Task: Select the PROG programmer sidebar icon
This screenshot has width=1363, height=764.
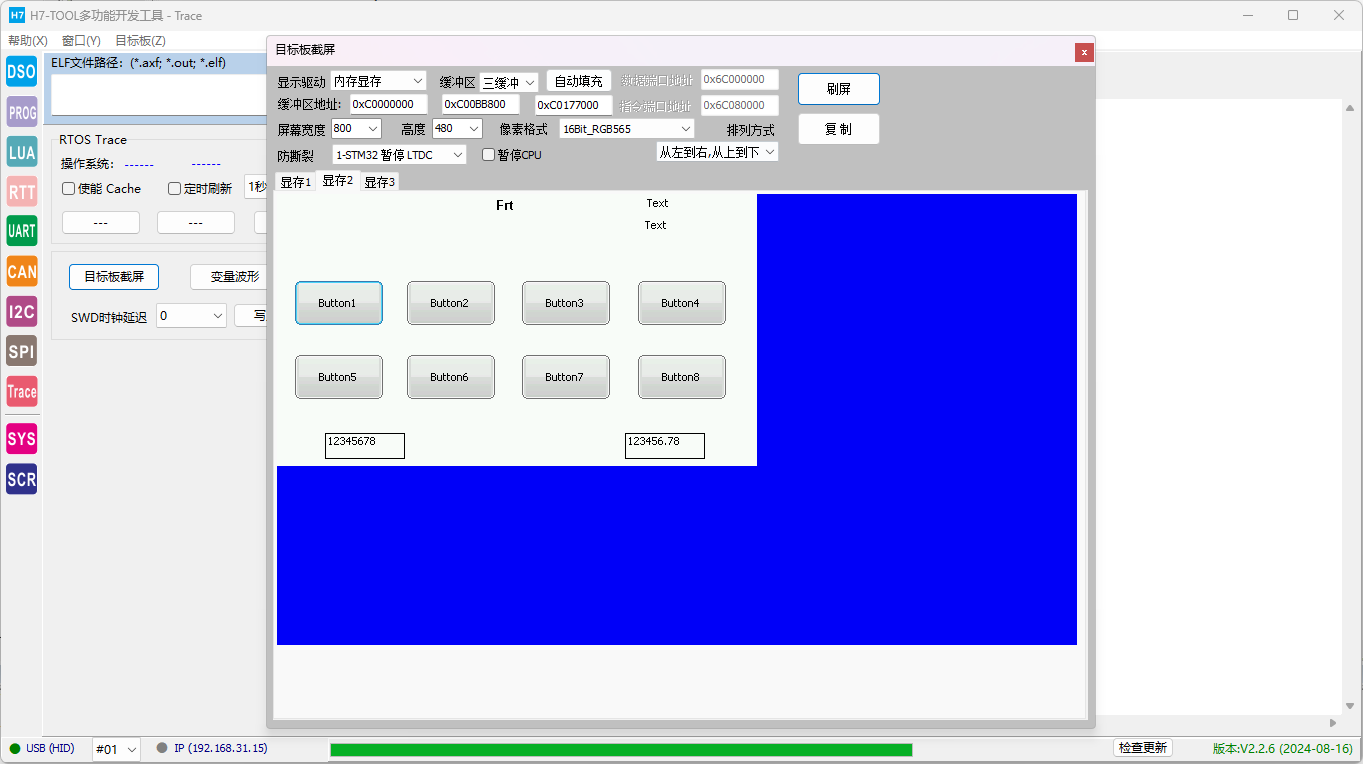Action: [21, 112]
